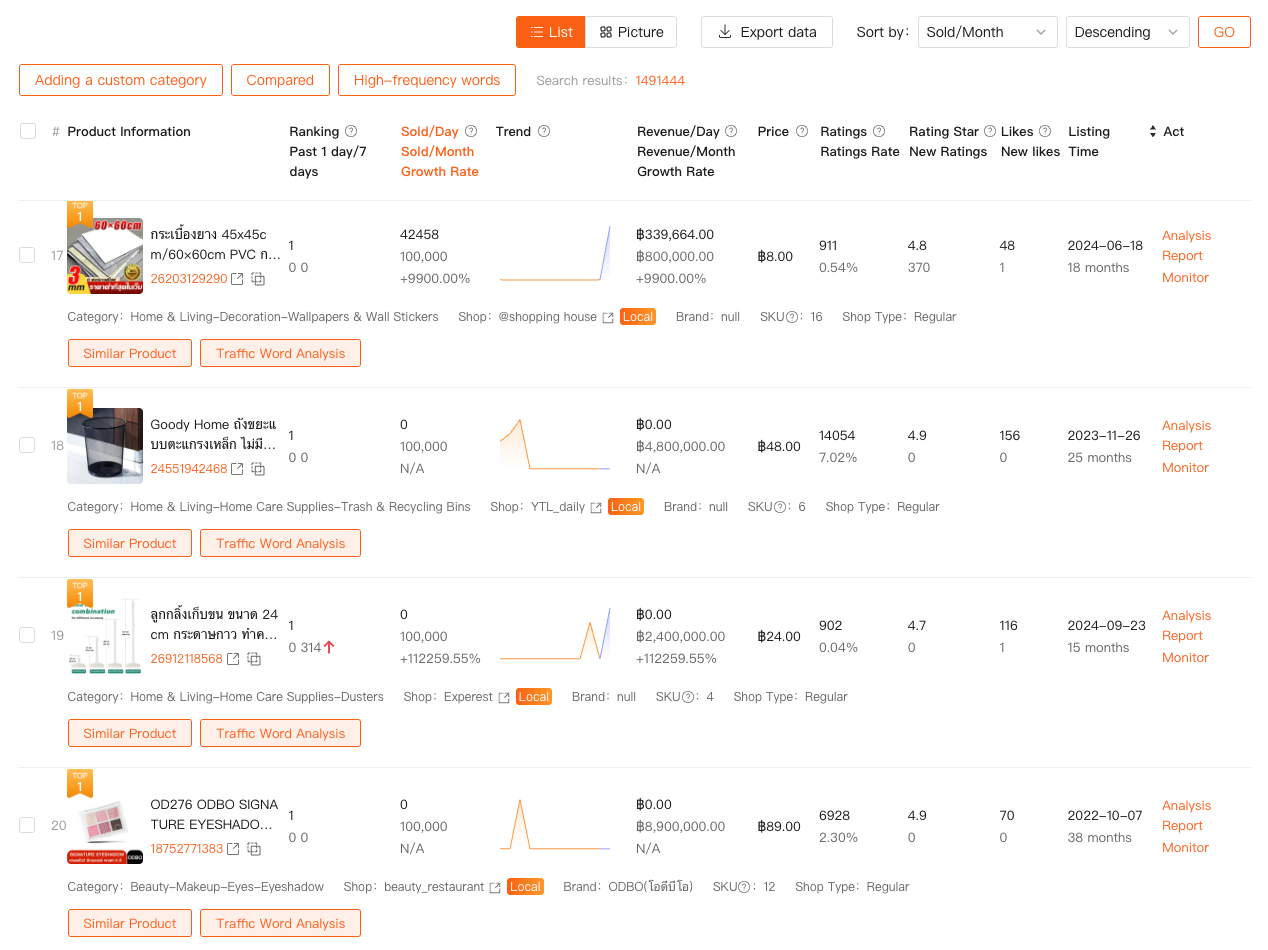Click copy icon beside product ID 24551942468
The height and width of the screenshot is (950, 1268).
point(258,469)
